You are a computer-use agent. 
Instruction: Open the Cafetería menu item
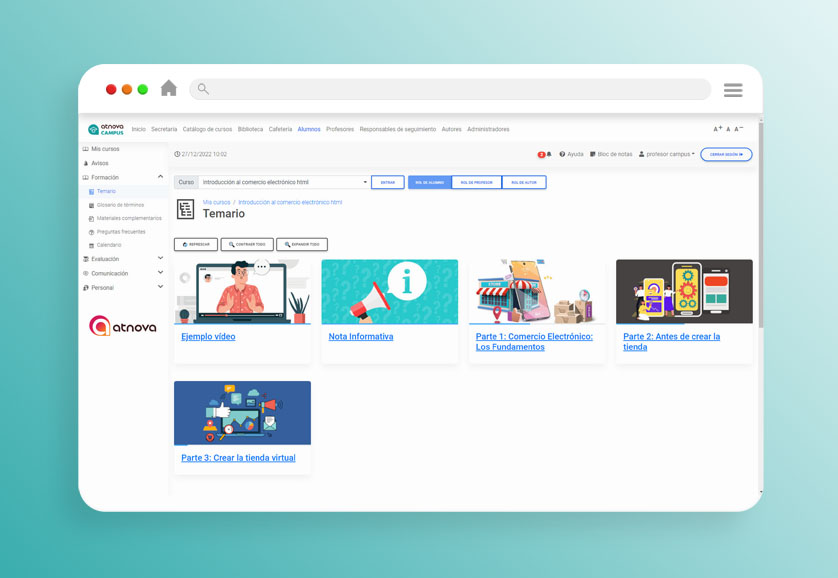click(x=281, y=129)
